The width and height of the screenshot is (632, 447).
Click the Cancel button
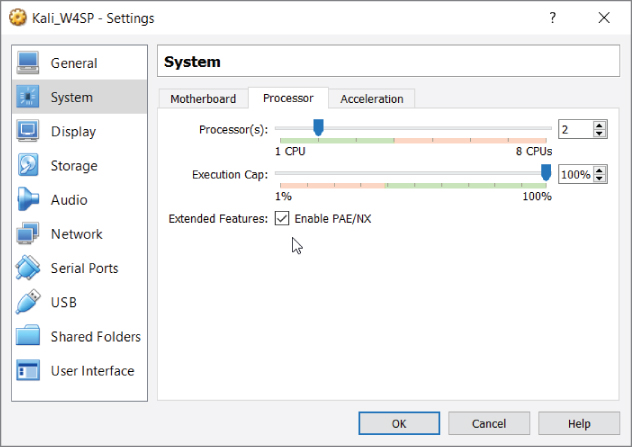[489, 423]
